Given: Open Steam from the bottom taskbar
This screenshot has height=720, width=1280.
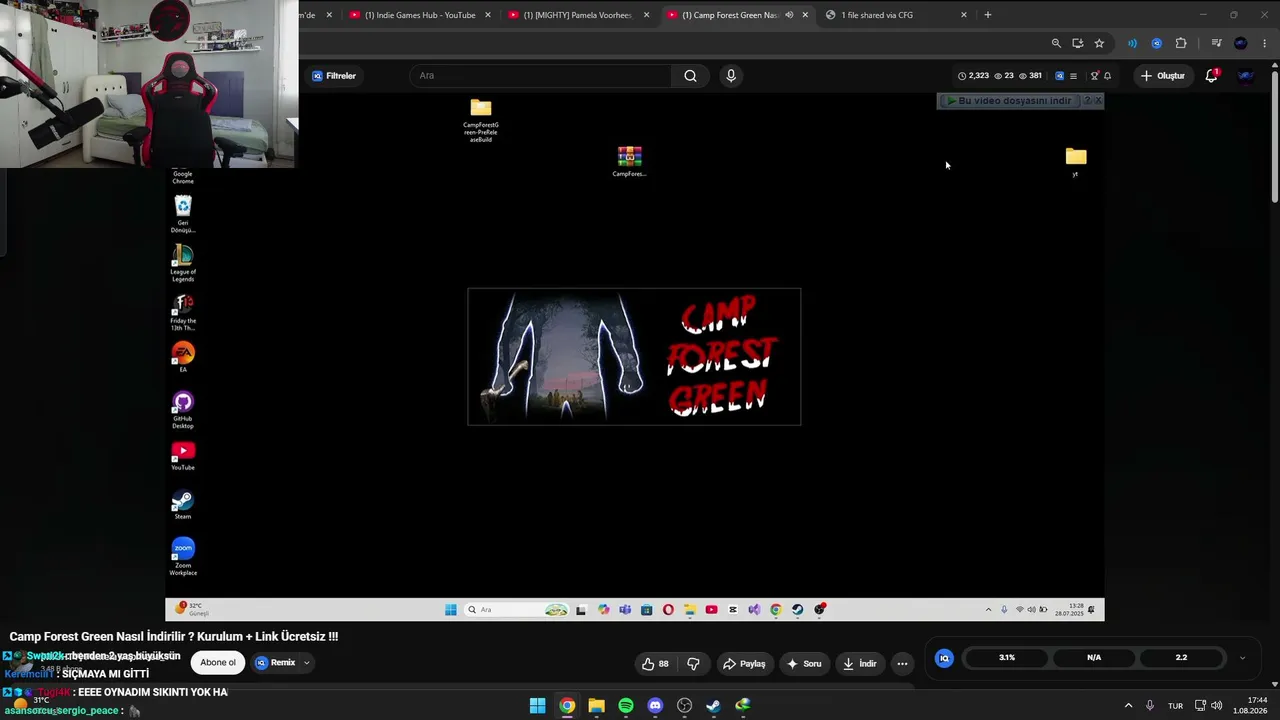Looking at the screenshot, I should coord(713,706).
